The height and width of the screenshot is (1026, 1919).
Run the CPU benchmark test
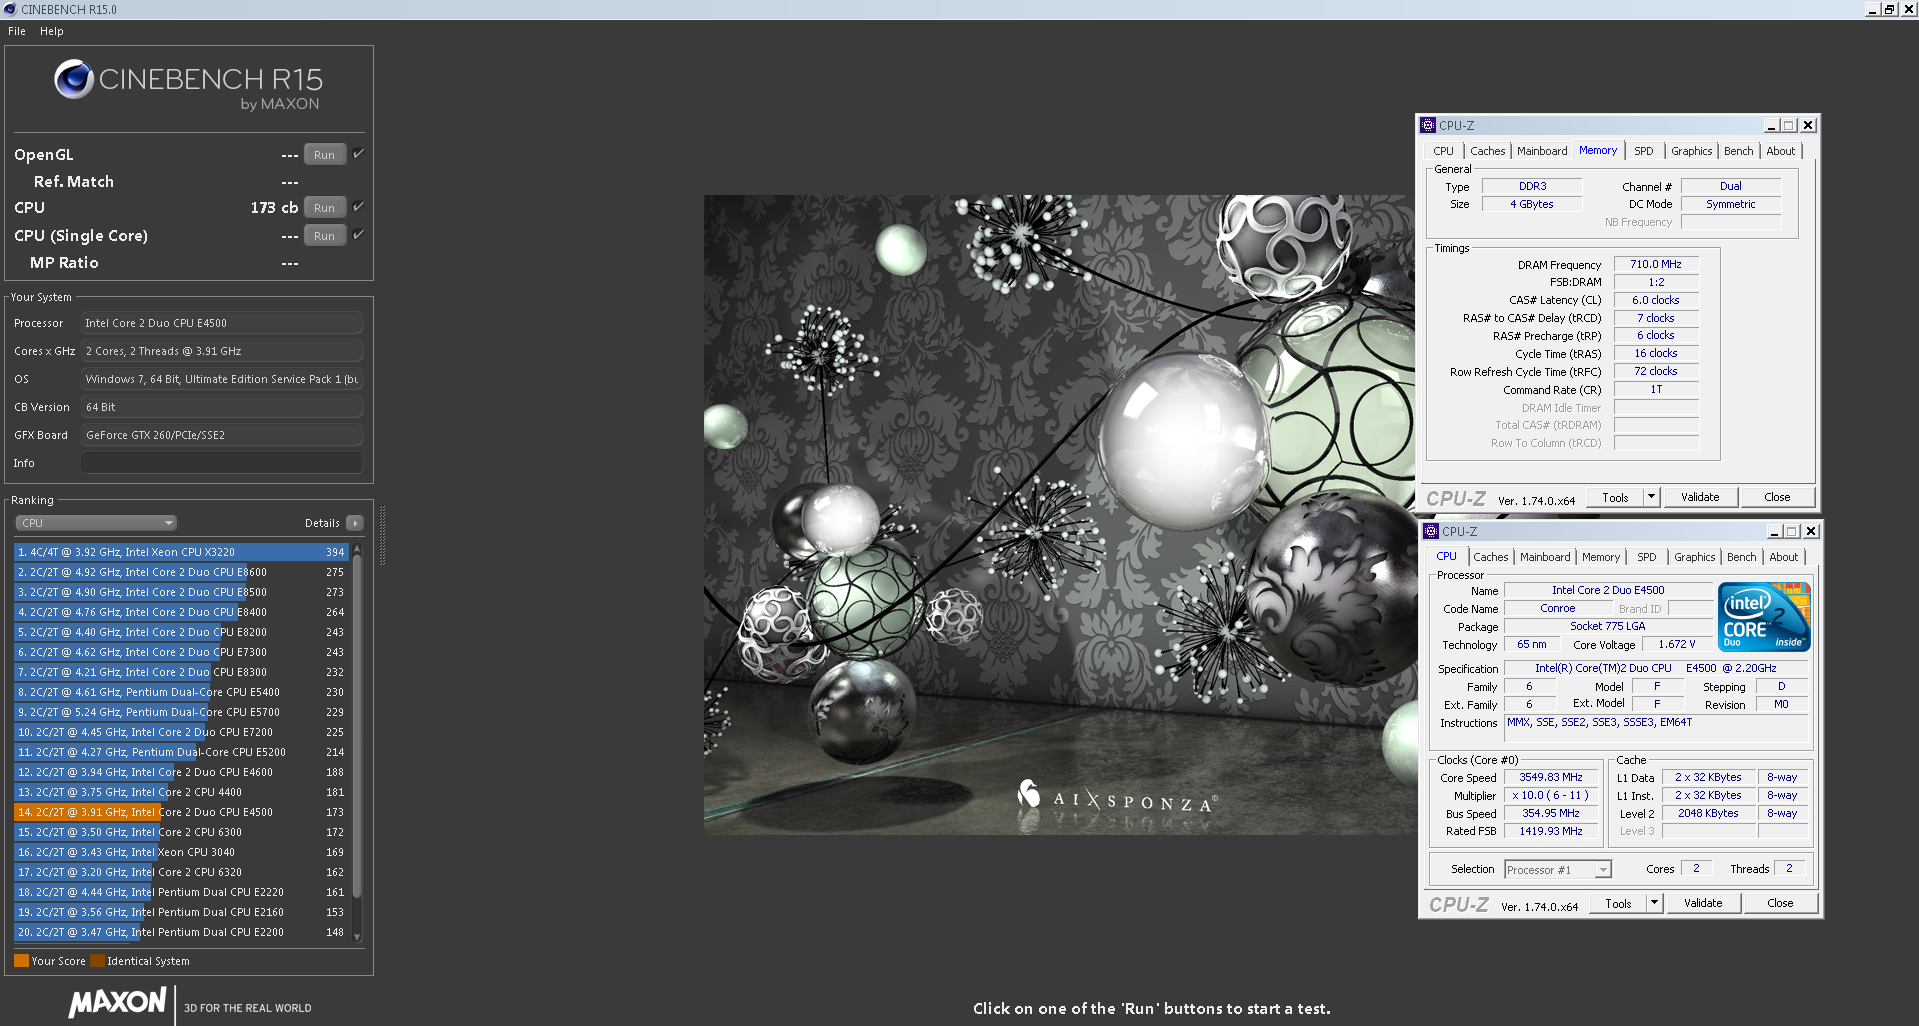pyautogui.click(x=324, y=207)
